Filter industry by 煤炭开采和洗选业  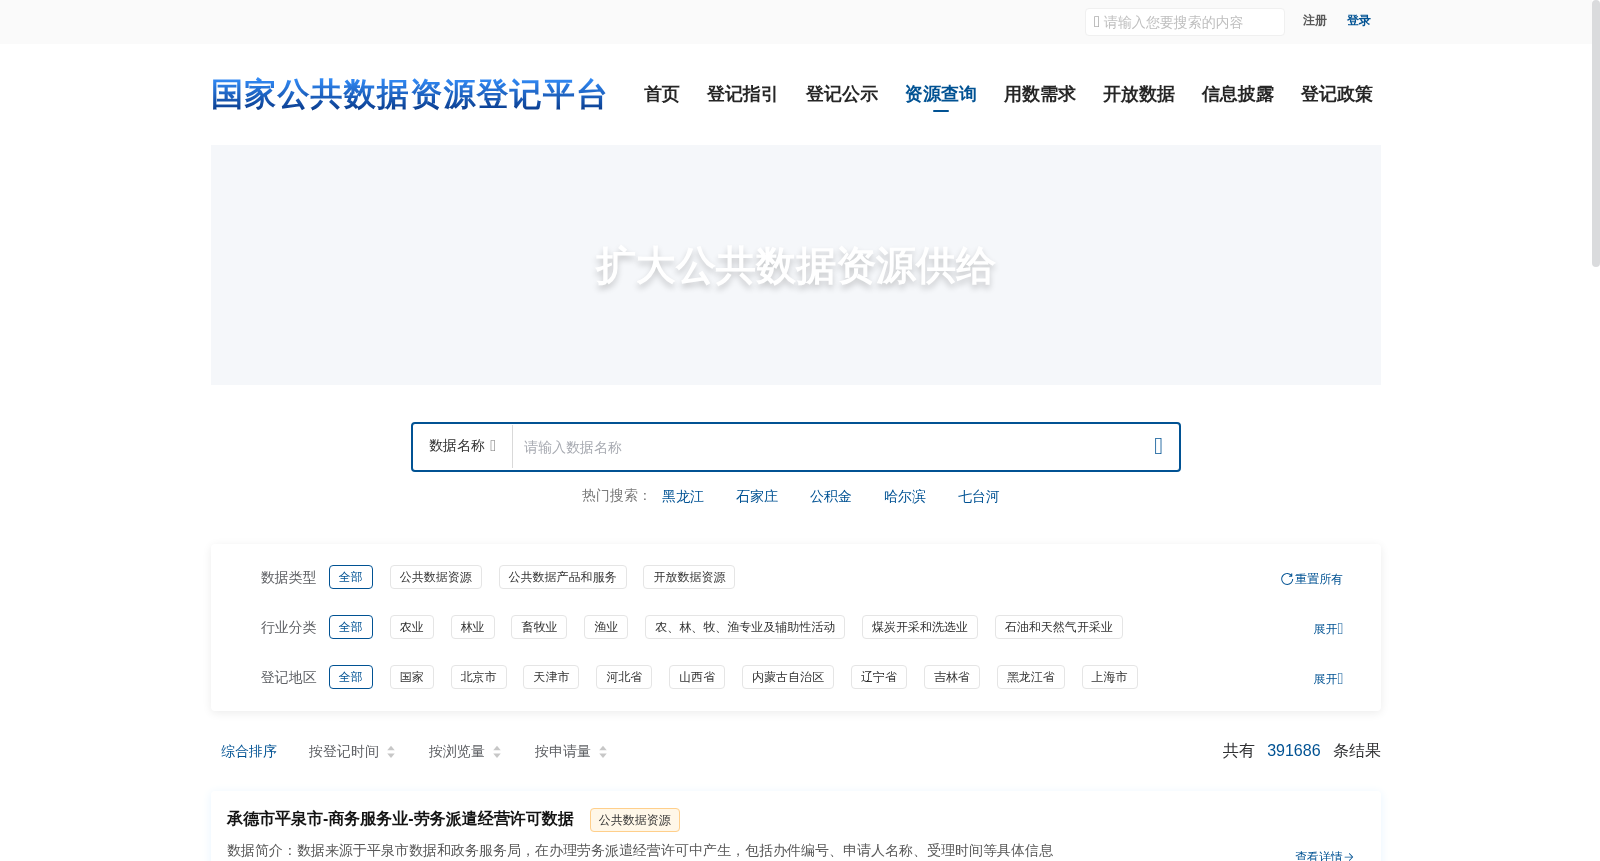point(920,627)
